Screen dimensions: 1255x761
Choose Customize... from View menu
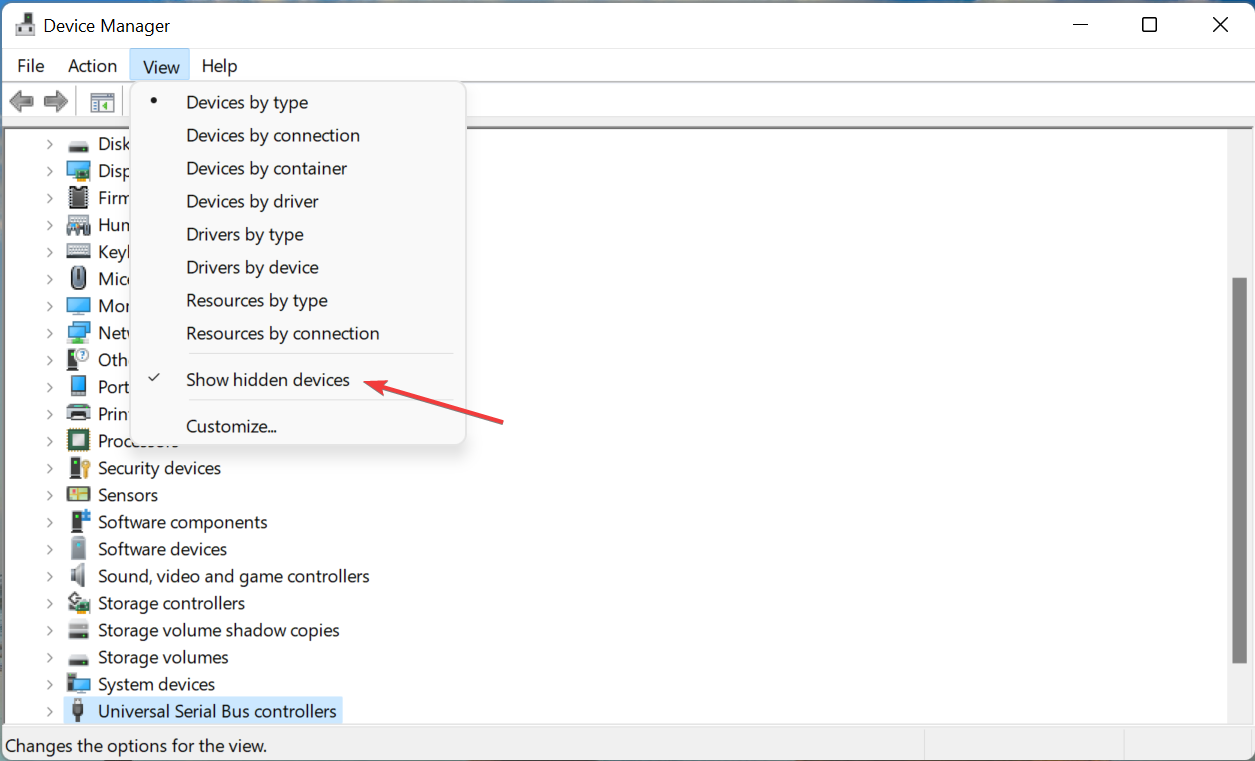coord(298,426)
